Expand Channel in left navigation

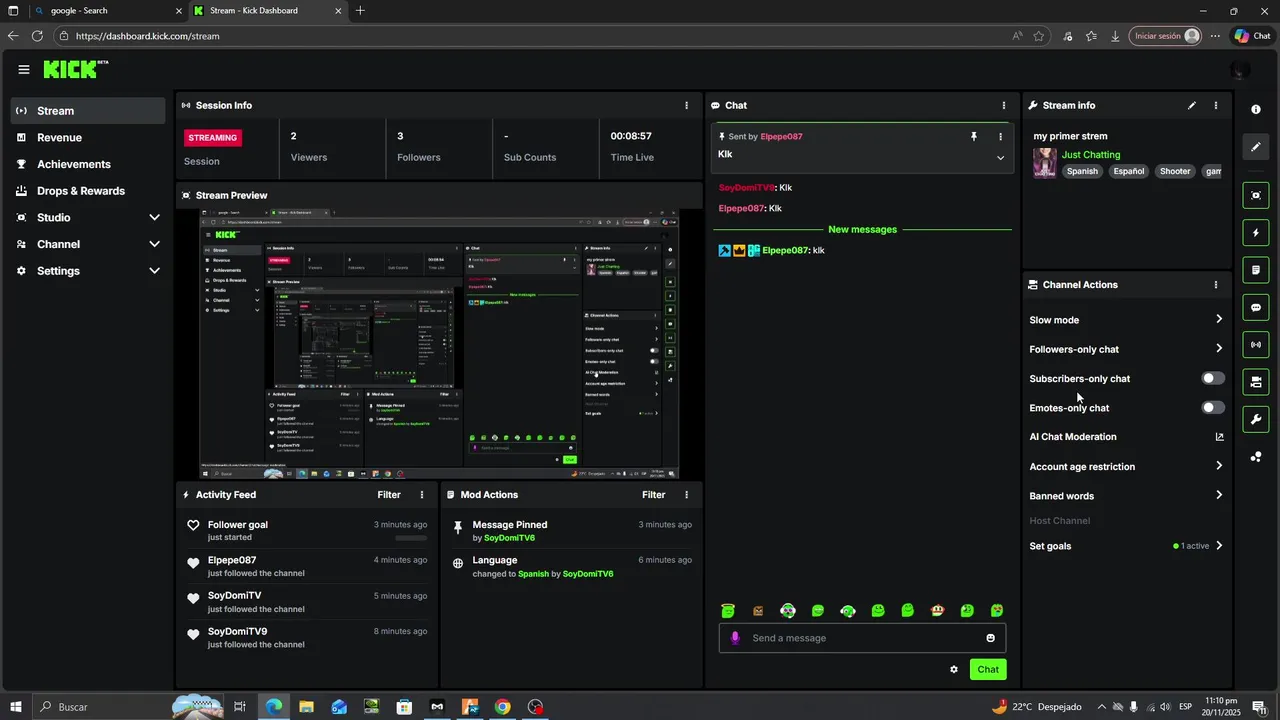[154, 244]
